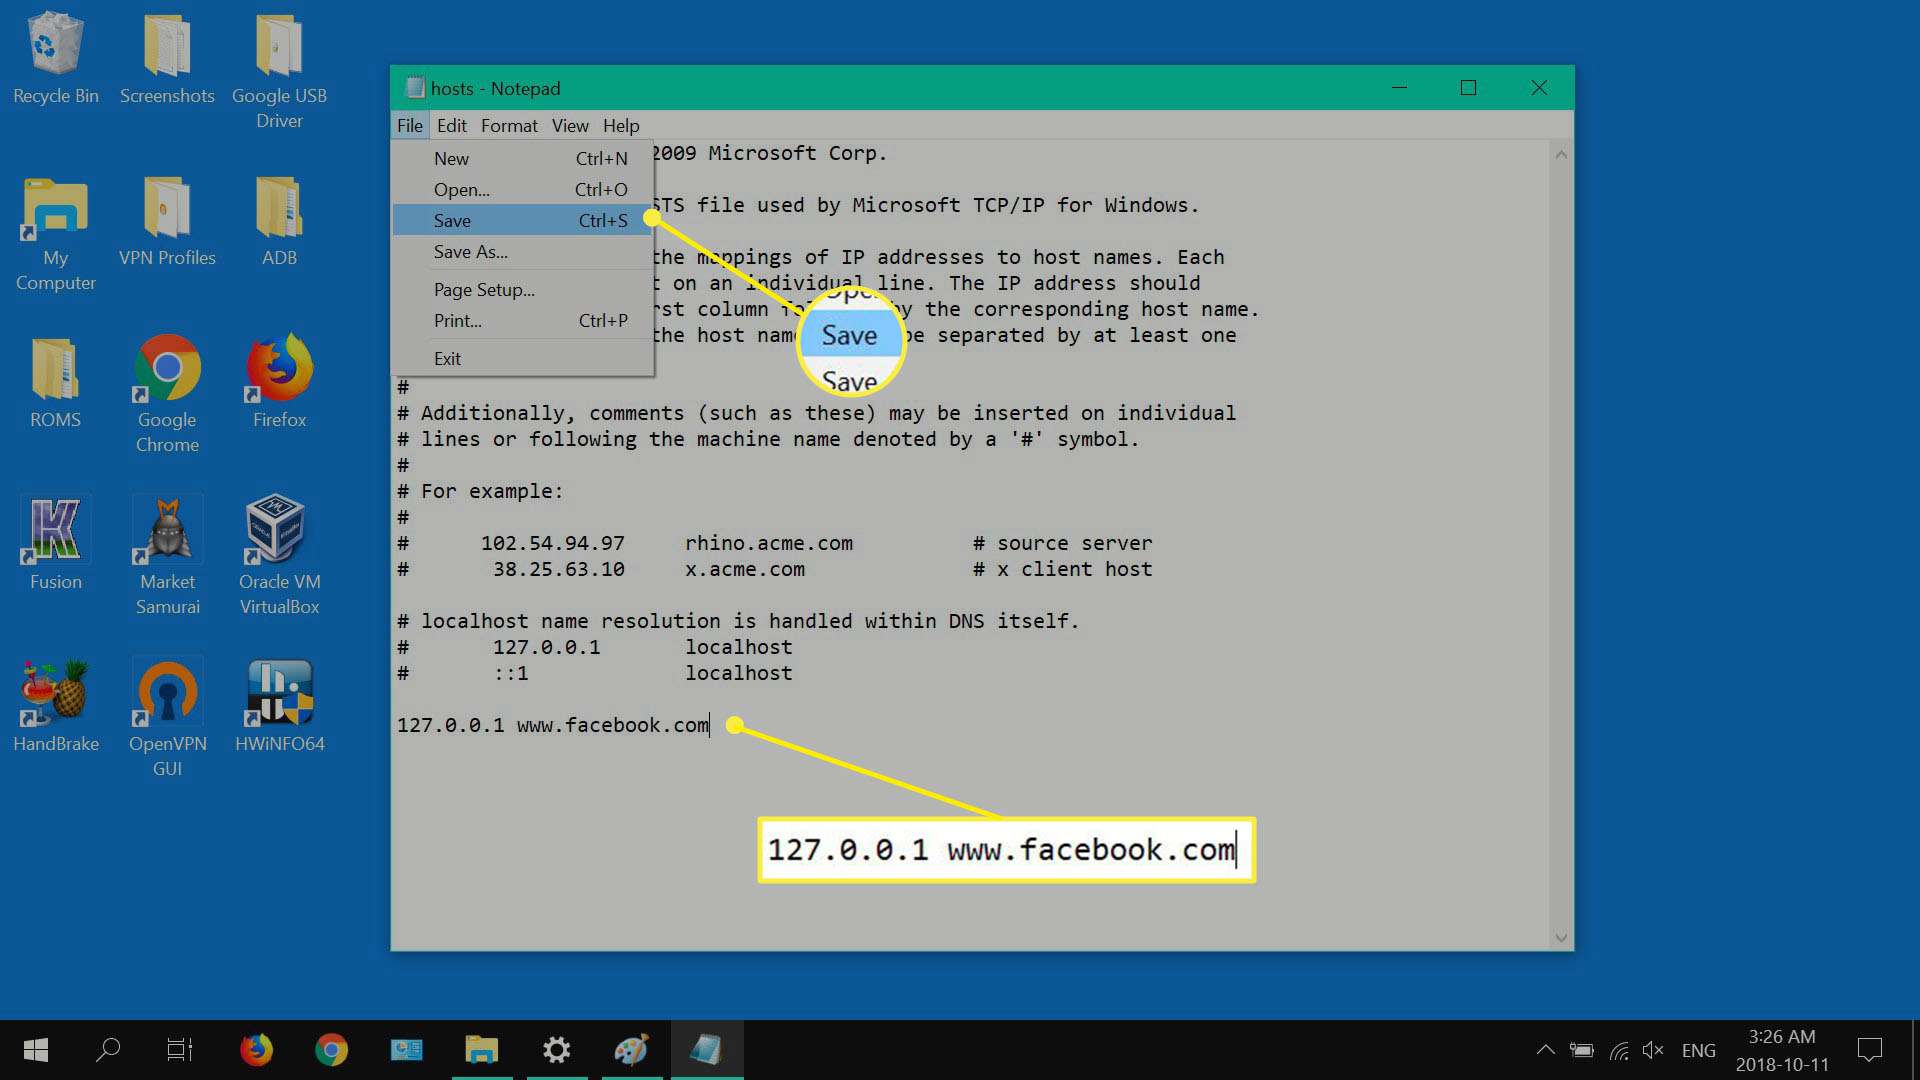The height and width of the screenshot is (1080, 1920).
Task: Launch the HandBrake desktop shortcut
Action: tap(55, 706)
